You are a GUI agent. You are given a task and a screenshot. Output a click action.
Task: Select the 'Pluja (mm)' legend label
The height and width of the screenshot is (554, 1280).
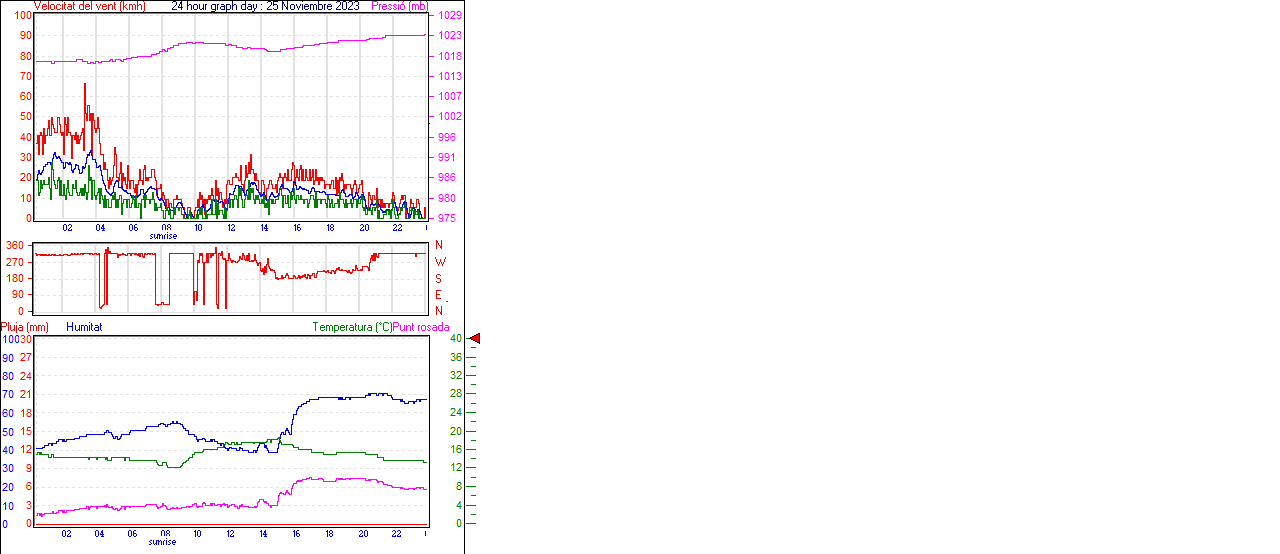[24, 327]
